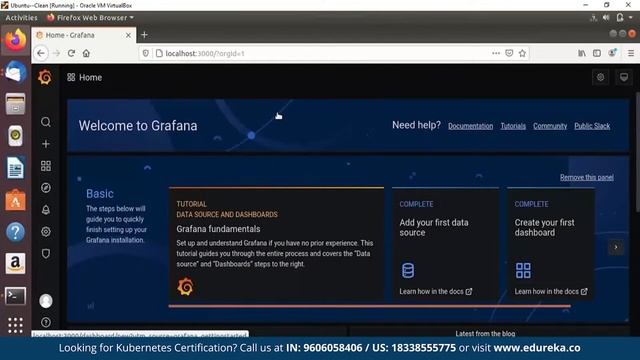Click the Firefox home button
640x360 pixels.
86,53
